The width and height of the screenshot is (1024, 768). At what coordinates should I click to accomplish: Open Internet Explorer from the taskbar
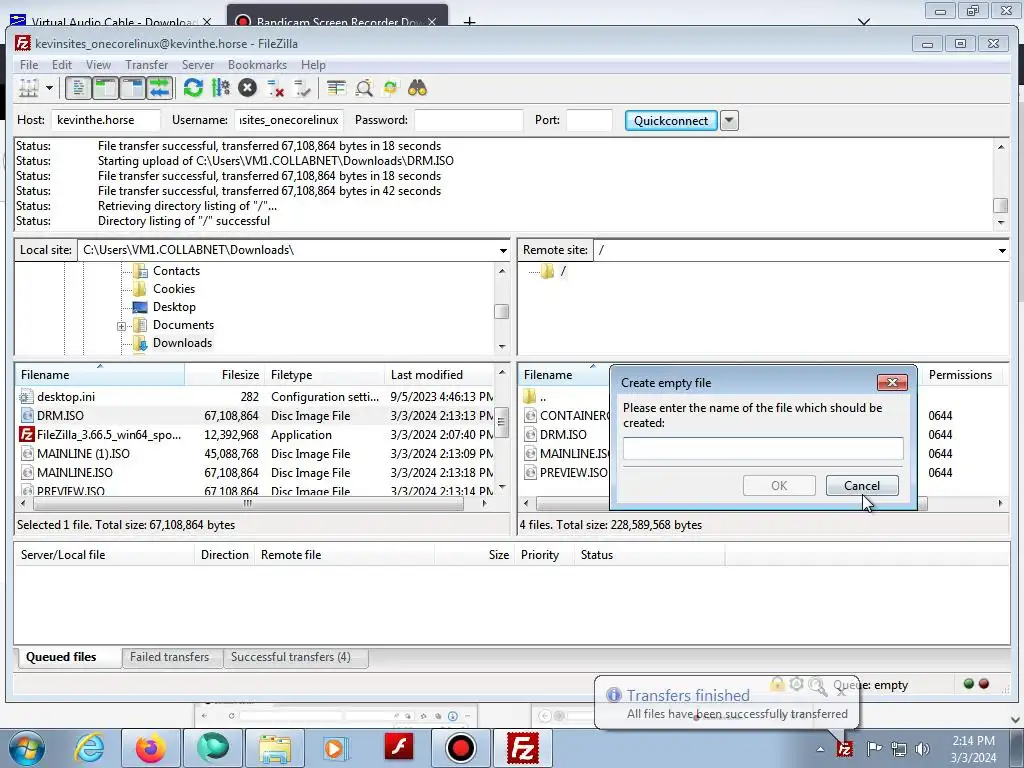[89, 748]
